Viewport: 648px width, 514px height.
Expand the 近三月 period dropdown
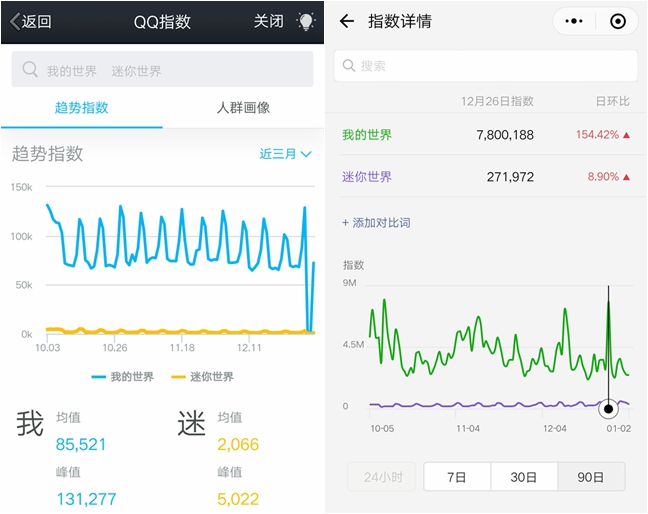point(286,154)
